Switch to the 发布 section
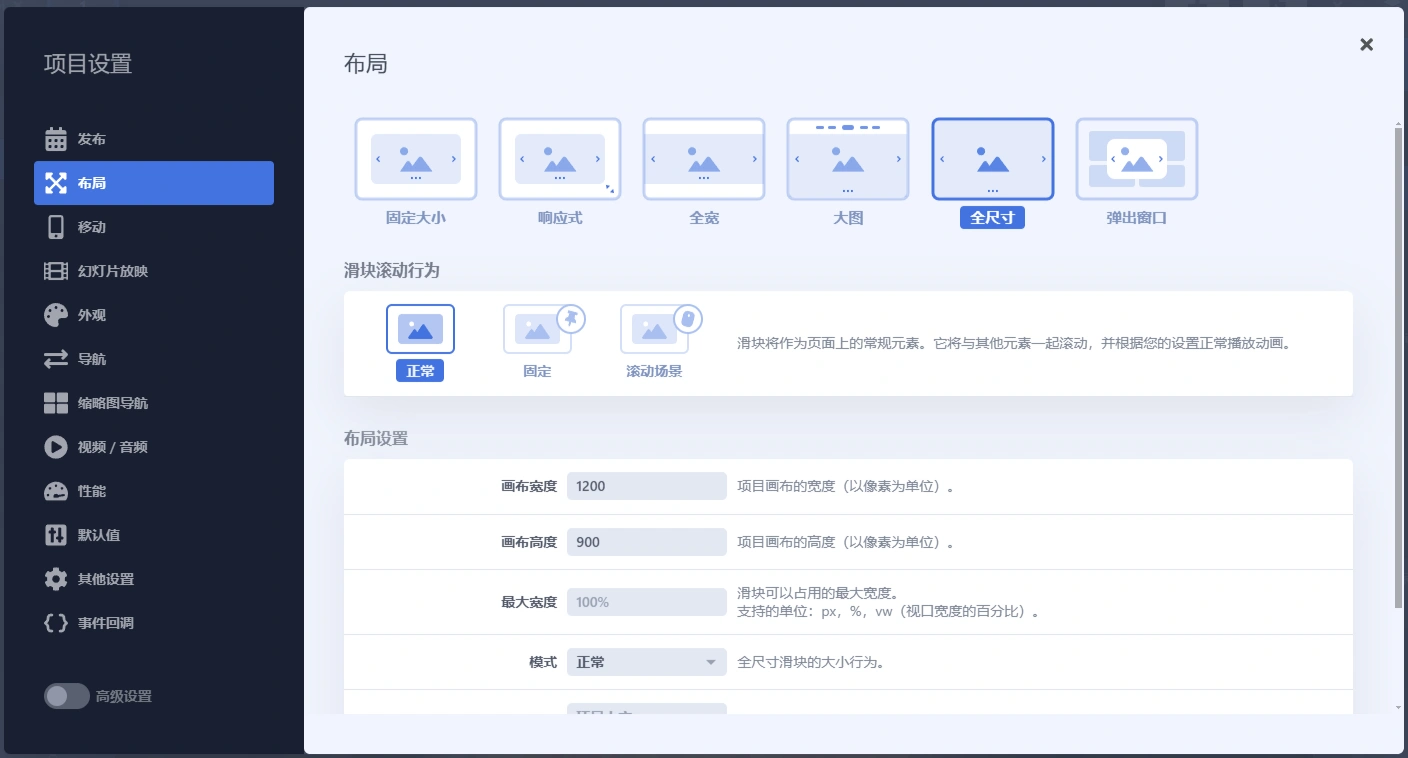Image resolution: width=1408 pixels, height=758 pixels. pyautogui.click(x=90, y=139)
